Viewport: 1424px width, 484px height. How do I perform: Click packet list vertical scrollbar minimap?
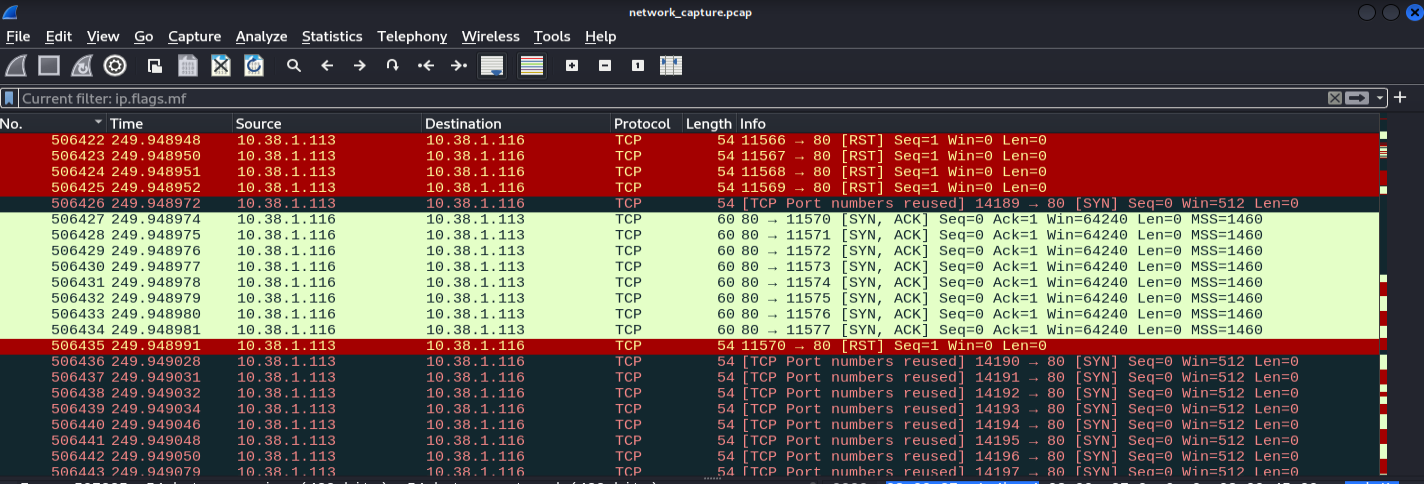point(1384,295)
